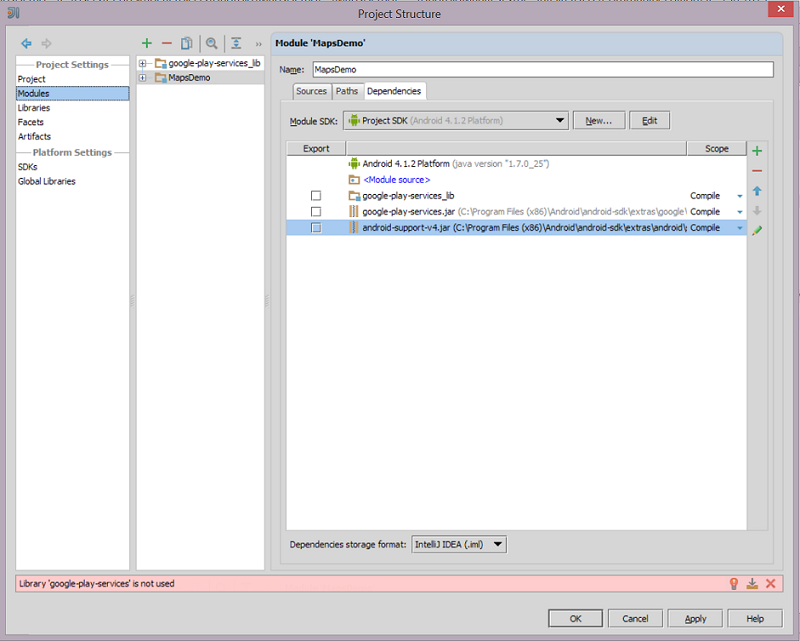The height and width of the screenshot is (641, 800).
Task: Move selected dependency up
Action: coord(757,191)
